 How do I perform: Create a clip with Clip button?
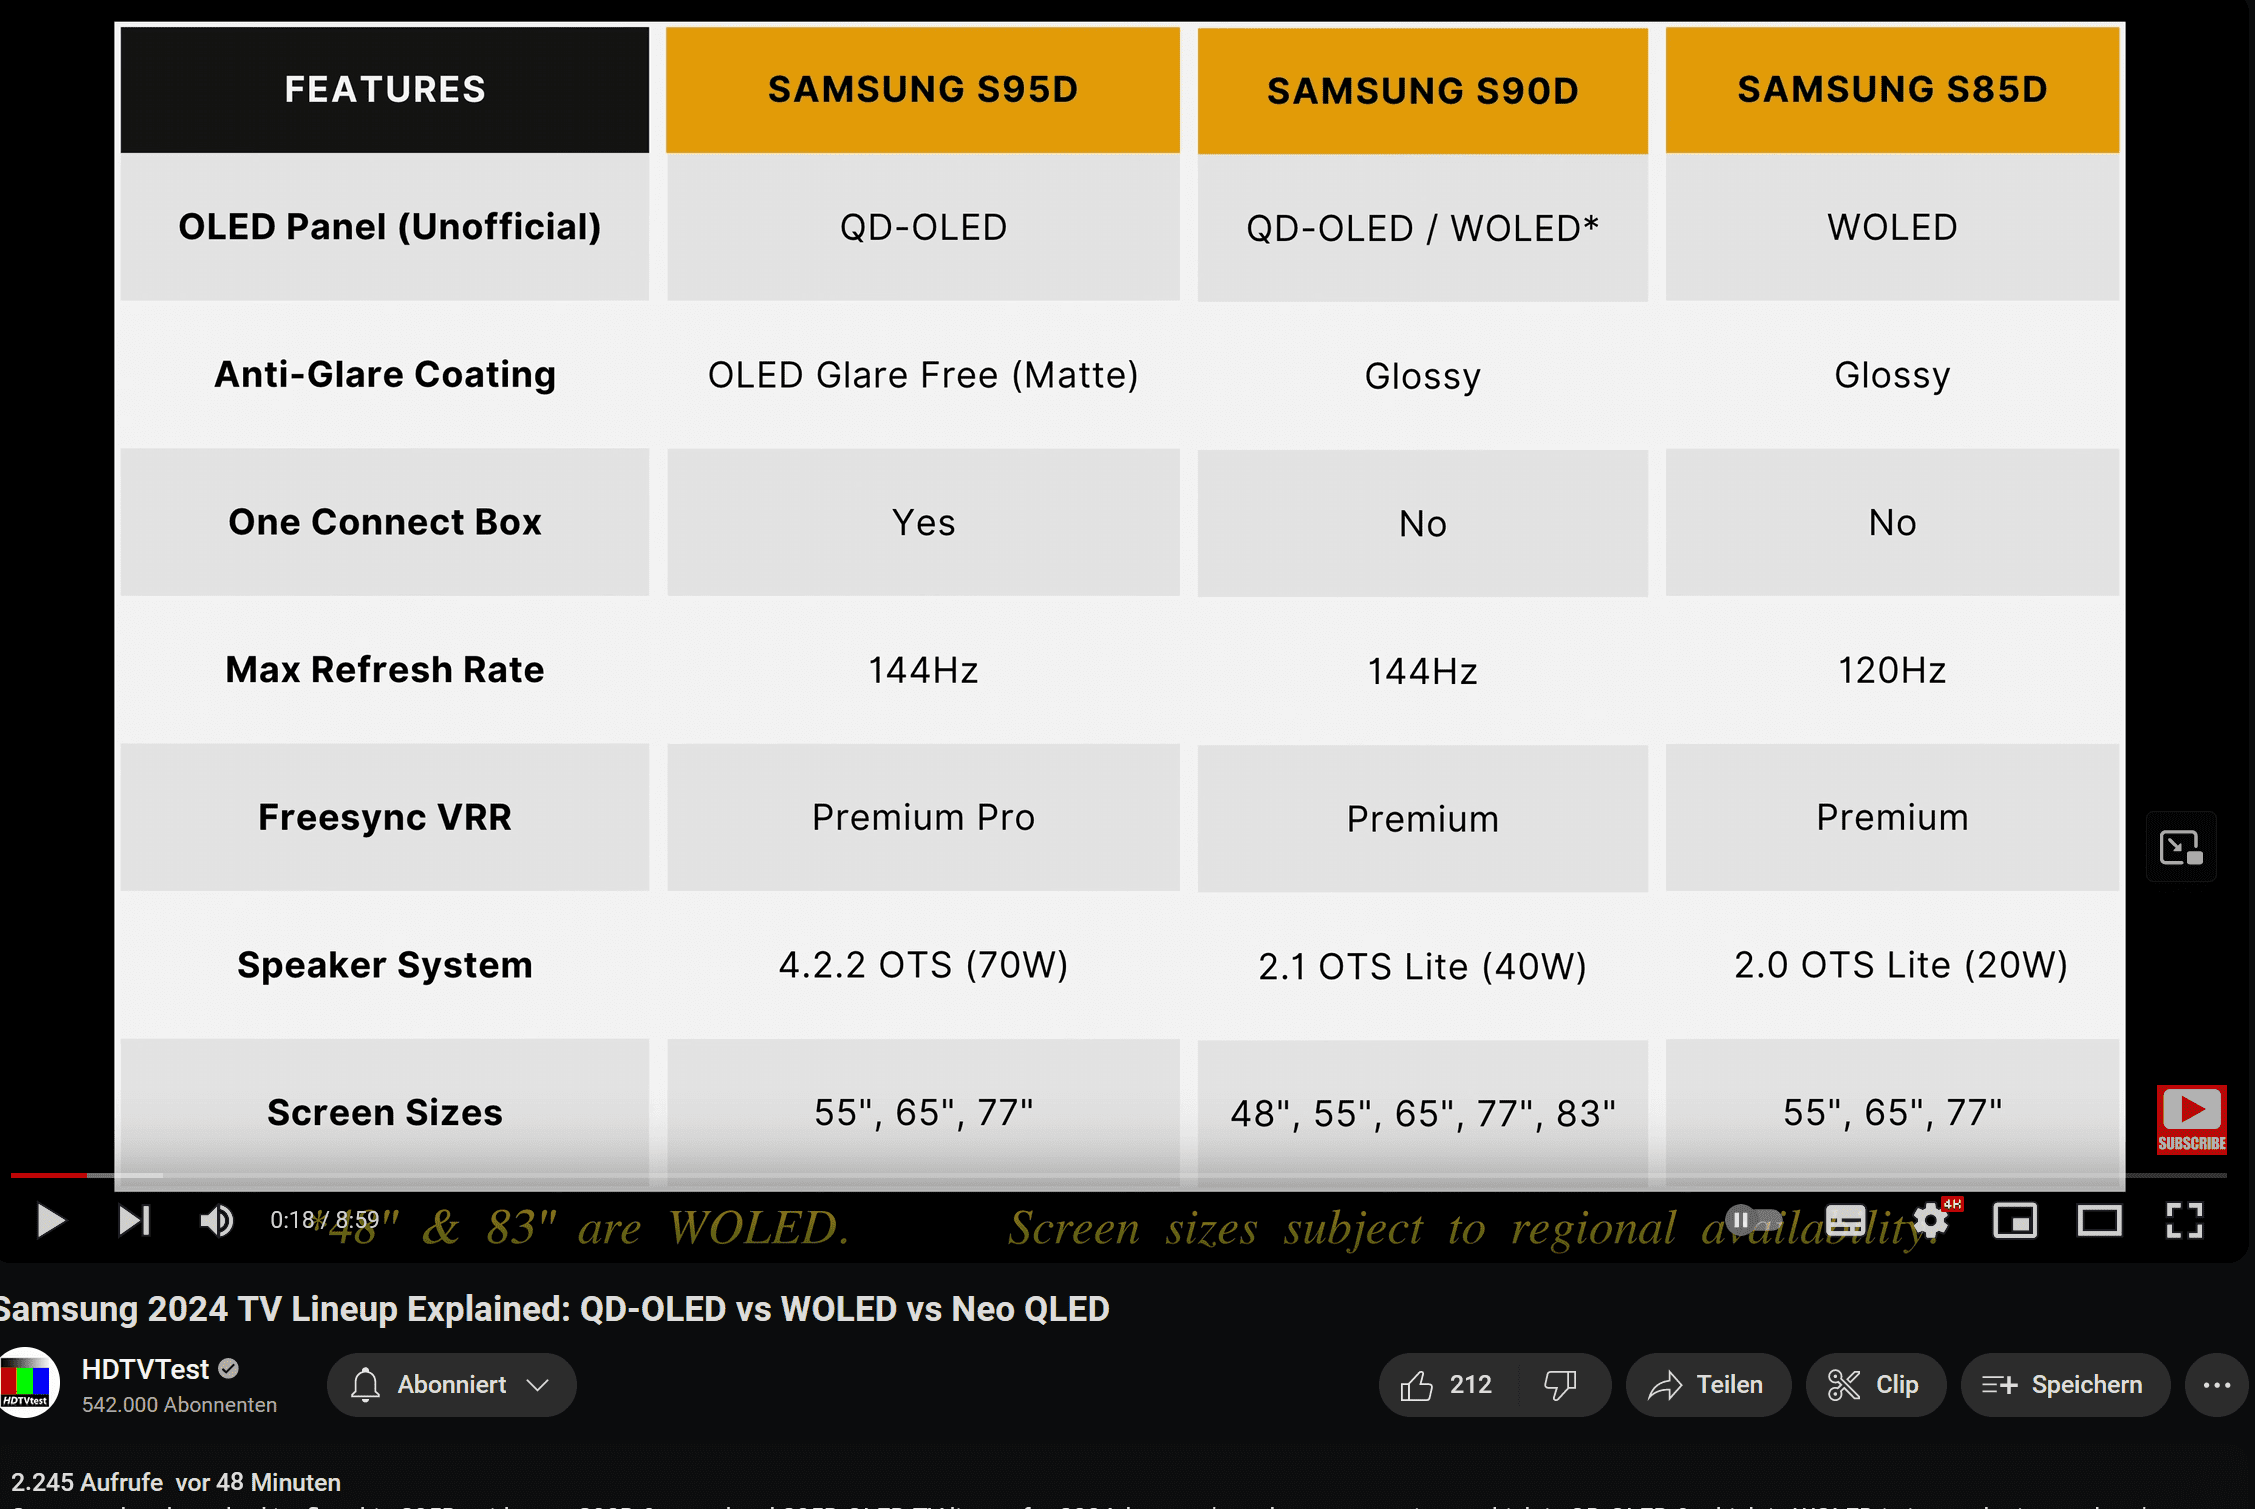click(x=1875, y=1385)
